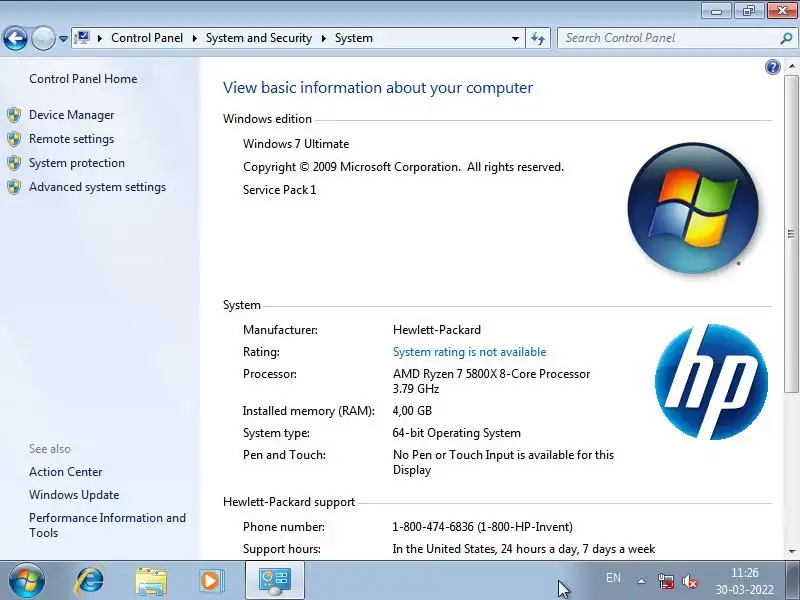The height and width of the screenshot is (600, 800).
Task: Open help via the blue question mark
Action: (x=772, y=67)
